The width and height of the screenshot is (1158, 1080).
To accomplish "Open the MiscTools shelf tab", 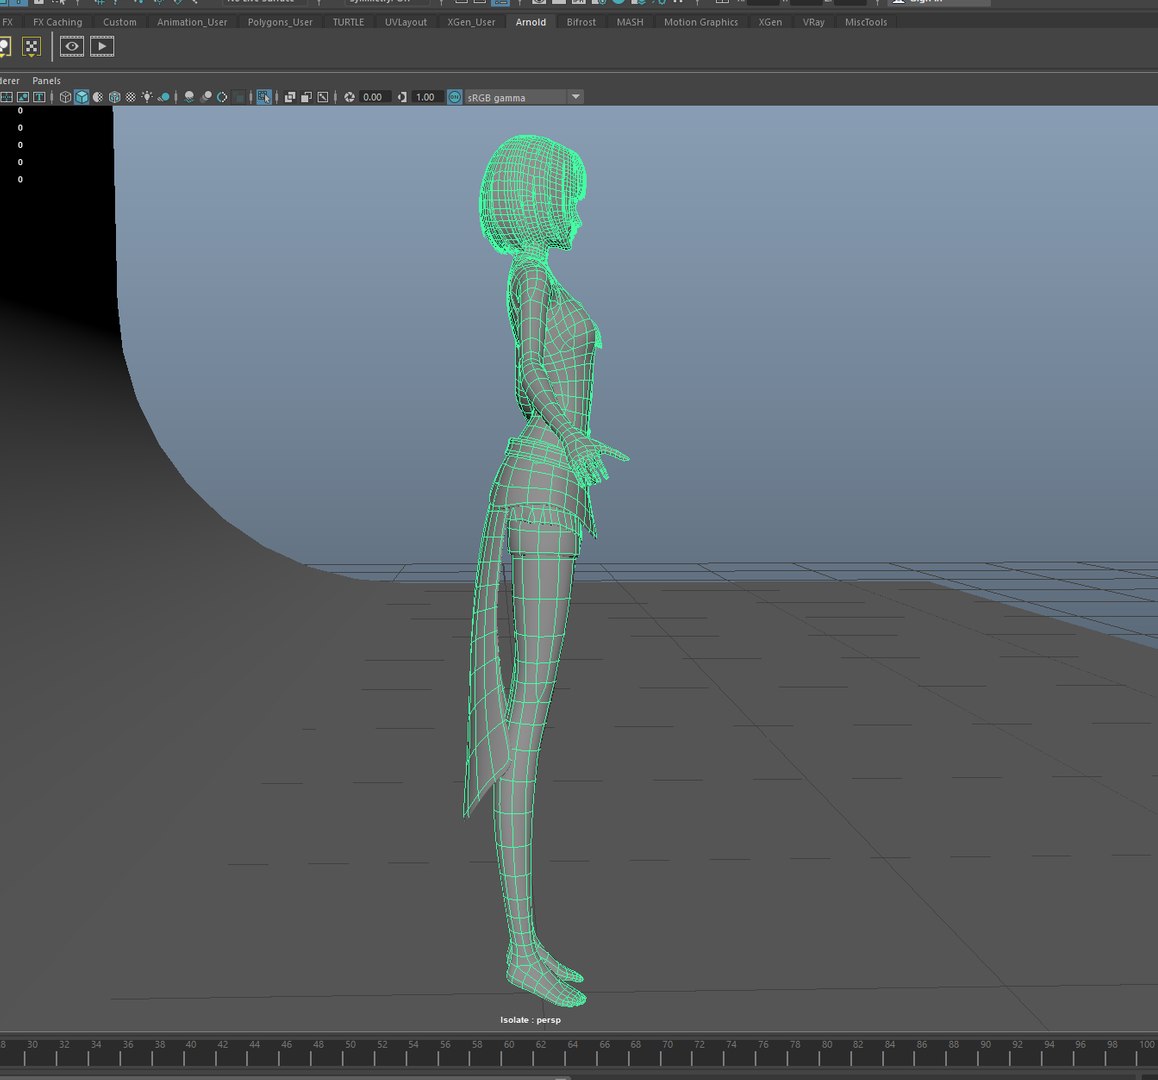I will tap(866, 22).
